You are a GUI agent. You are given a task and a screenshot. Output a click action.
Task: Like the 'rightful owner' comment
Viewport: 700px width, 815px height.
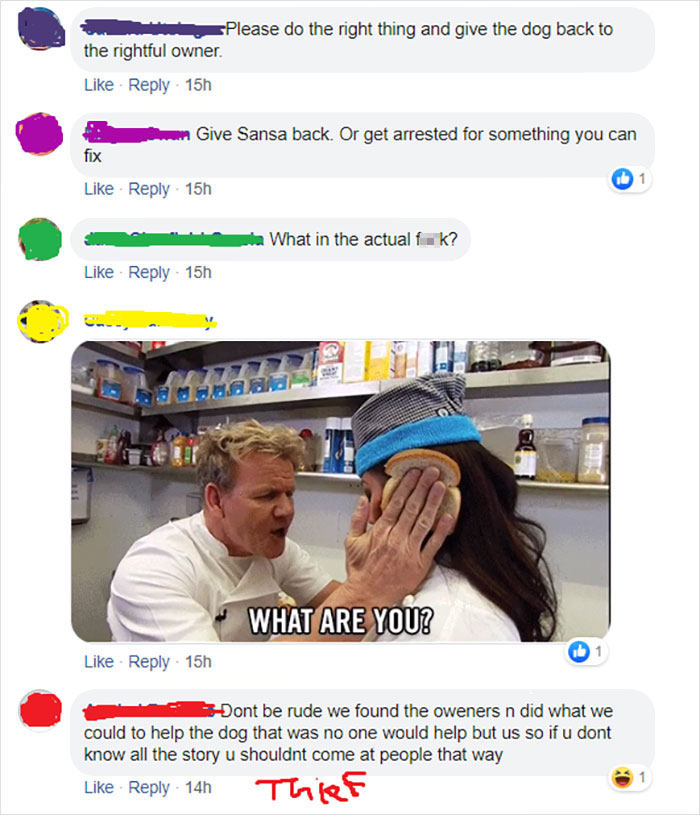[x=99, y=85]
